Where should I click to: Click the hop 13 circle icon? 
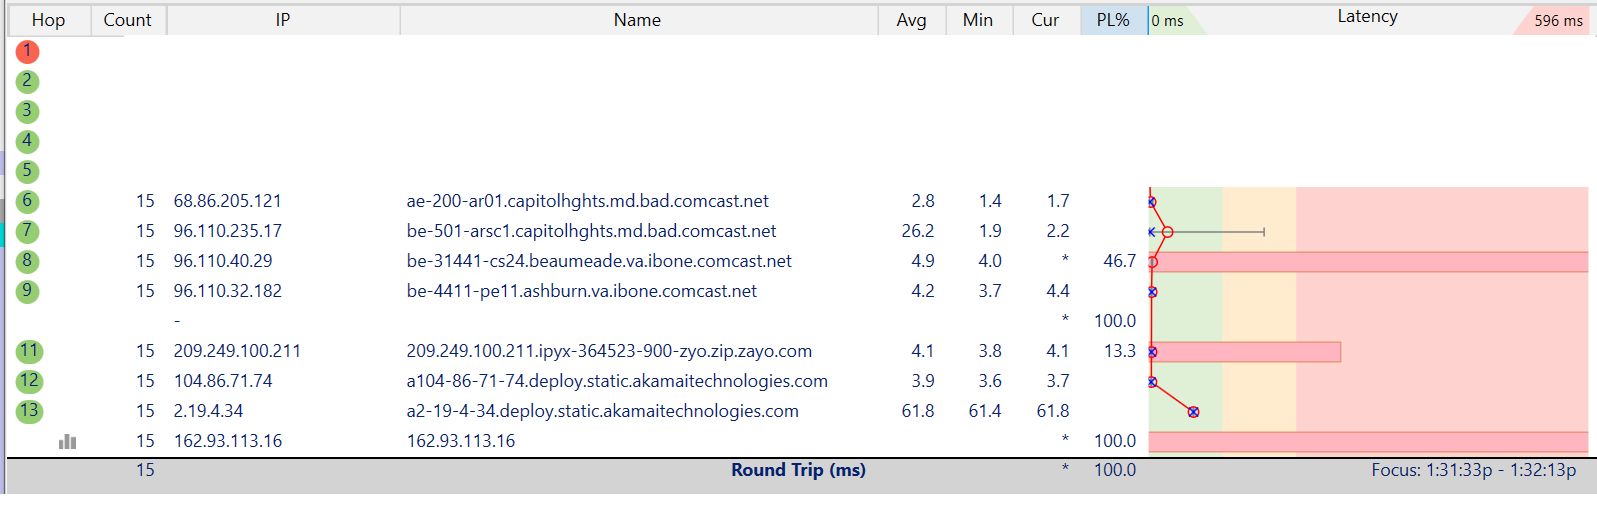(x=28, y=411)
